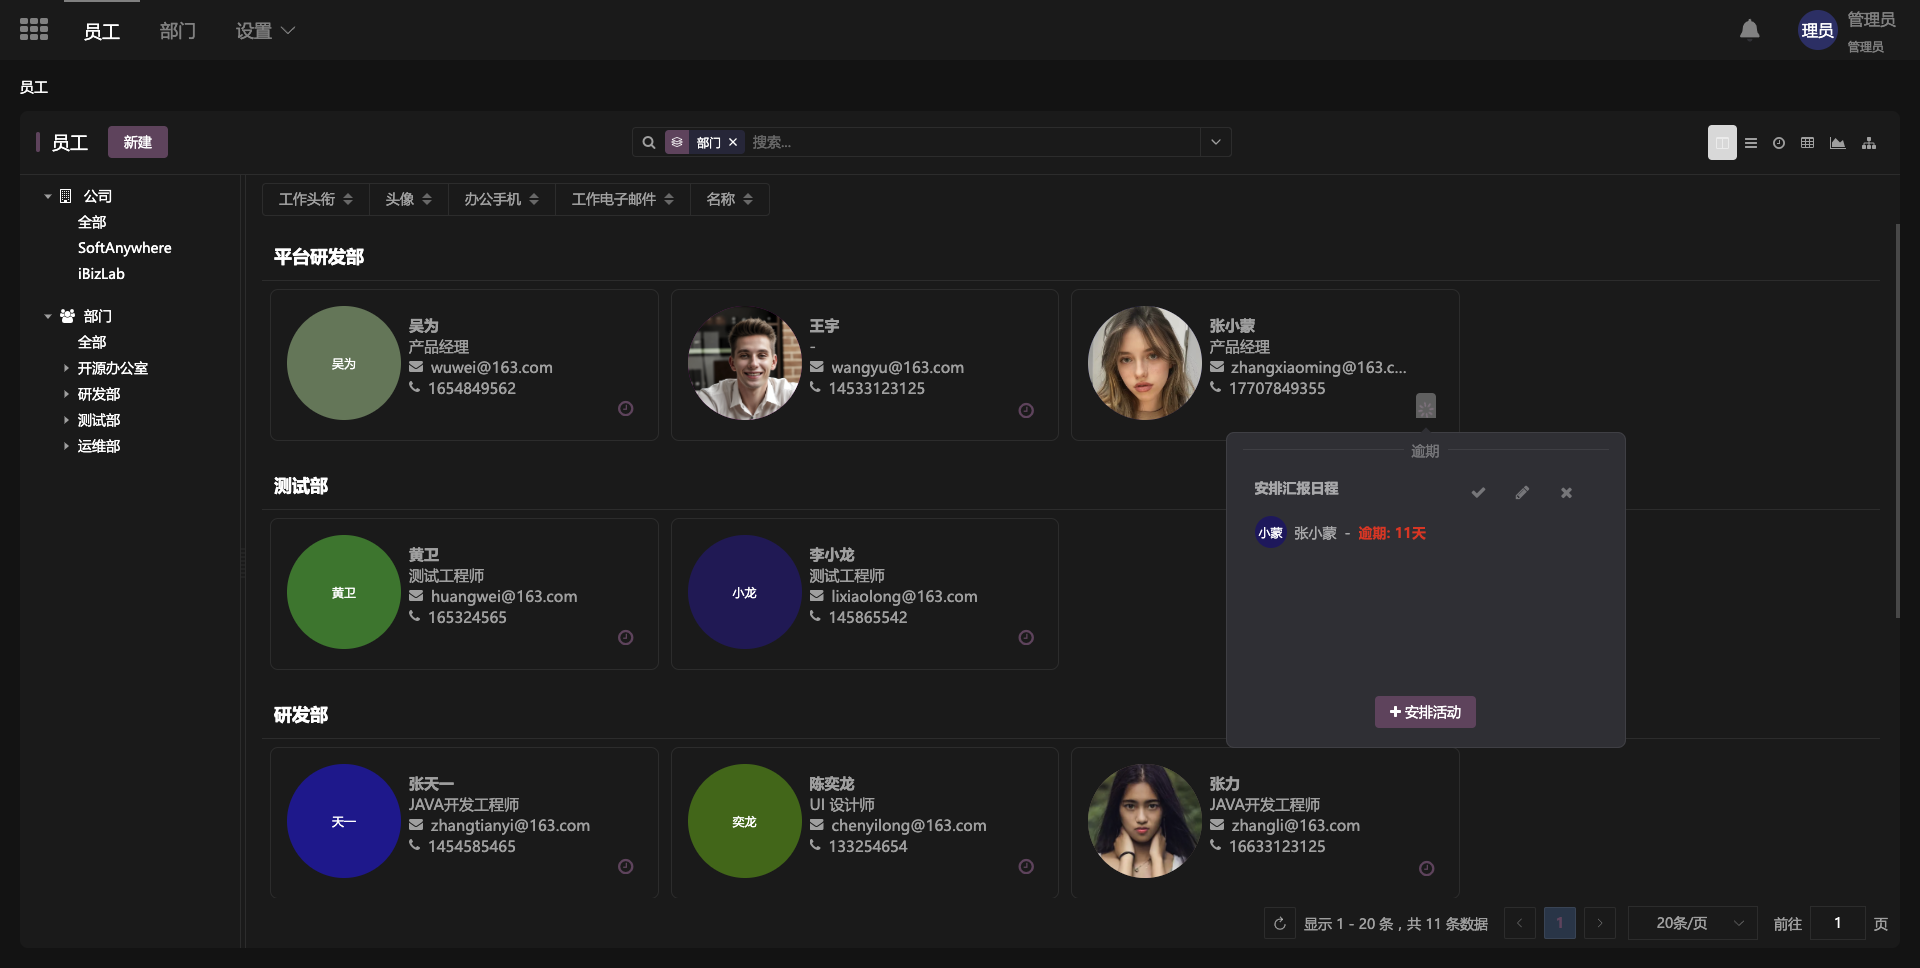This screenshot has height=968, width=1920.
Task: Expand the 研发部 tree node
Action: [67, 394]
